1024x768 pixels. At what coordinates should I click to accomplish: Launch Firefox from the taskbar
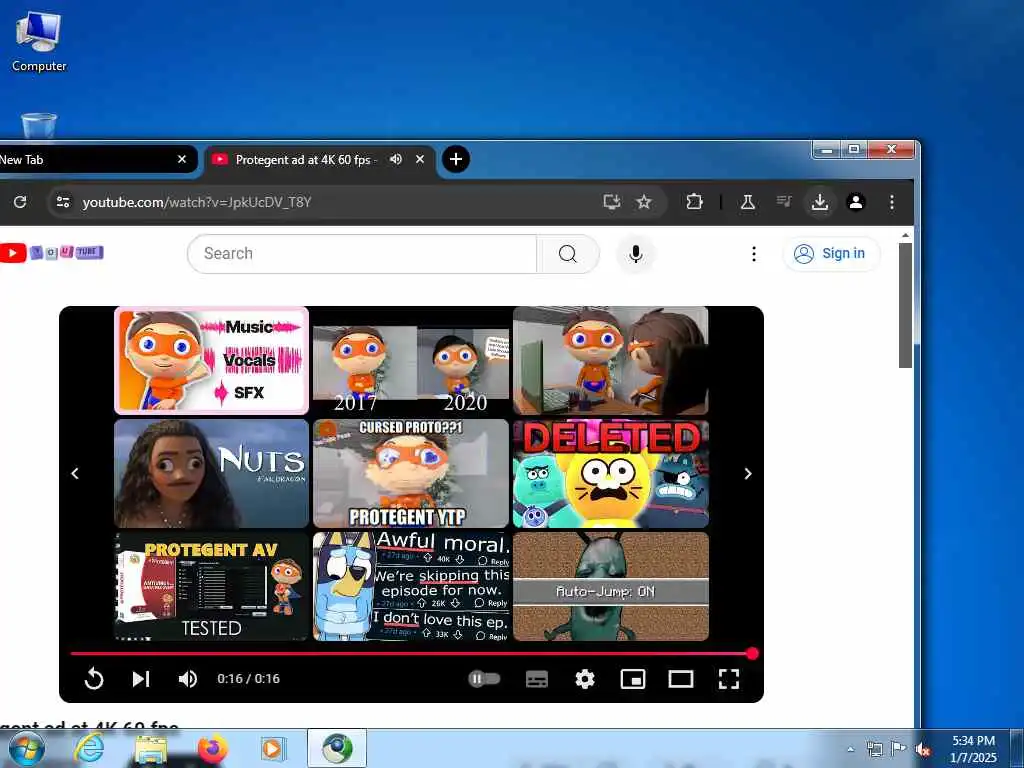[212, 749]
